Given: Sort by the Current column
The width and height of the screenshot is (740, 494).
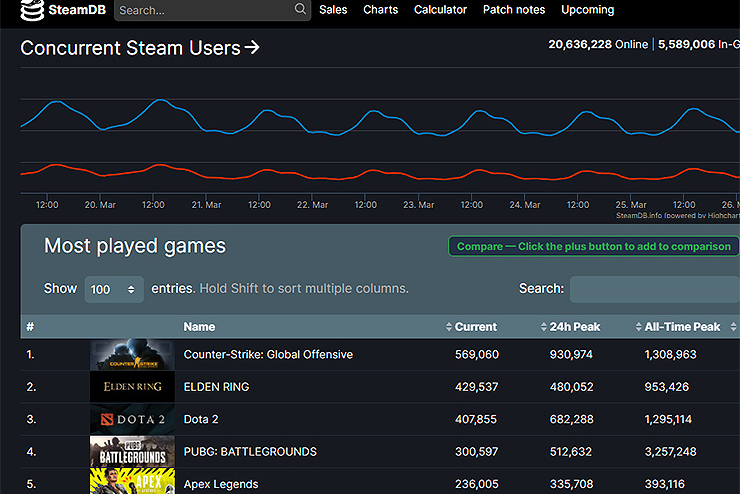Looking at the screenshot, I should point(476,327).
